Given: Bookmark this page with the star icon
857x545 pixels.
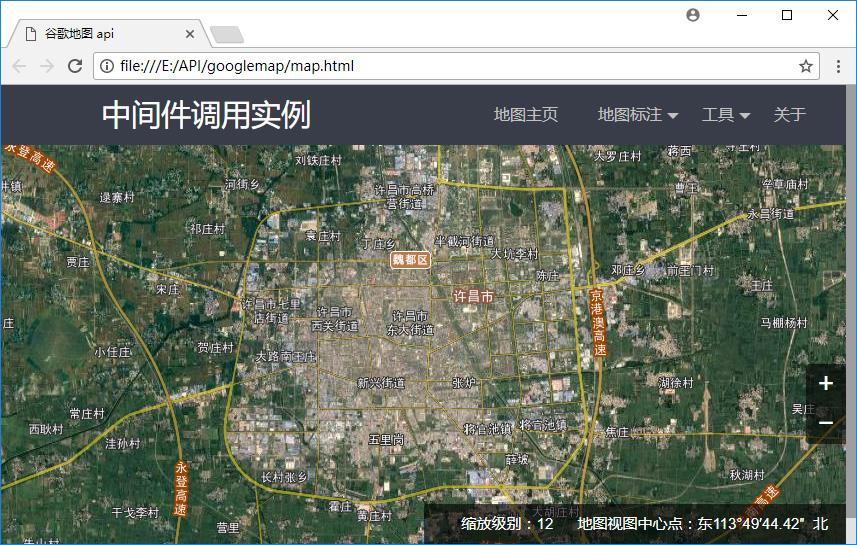Looking at the screenshot, I should click(x=806, y=66).
